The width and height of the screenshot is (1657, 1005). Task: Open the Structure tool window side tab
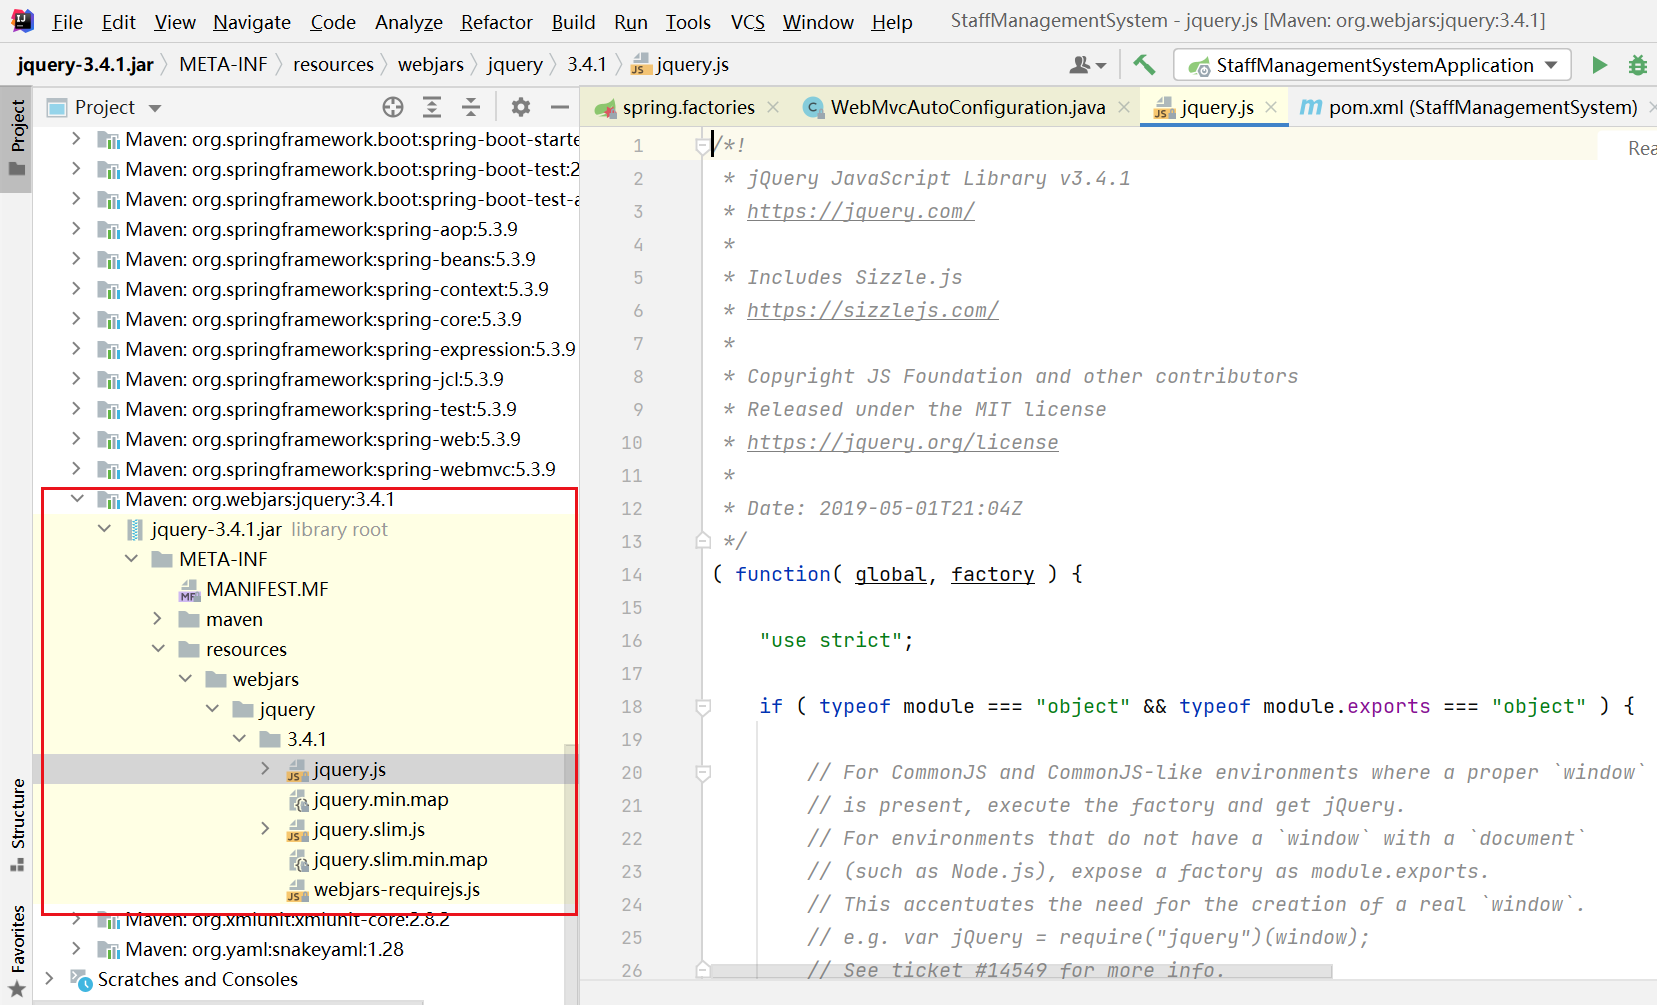[17, 825]
